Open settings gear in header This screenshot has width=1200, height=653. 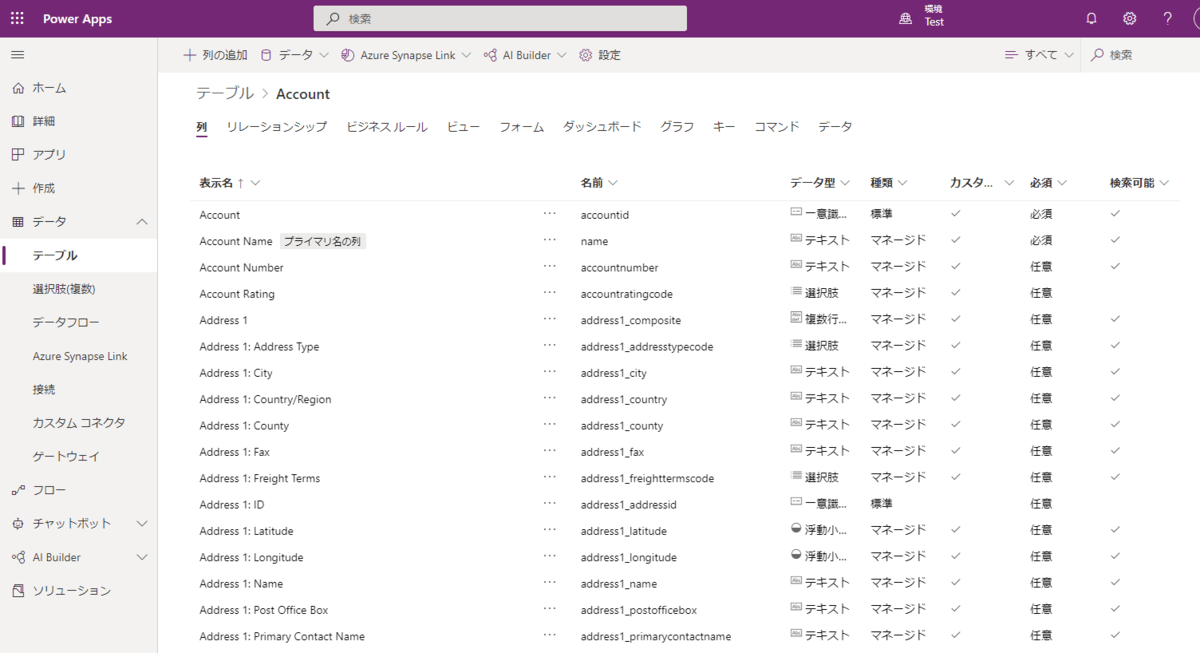pyautogui.click(x=1130, y=19)
